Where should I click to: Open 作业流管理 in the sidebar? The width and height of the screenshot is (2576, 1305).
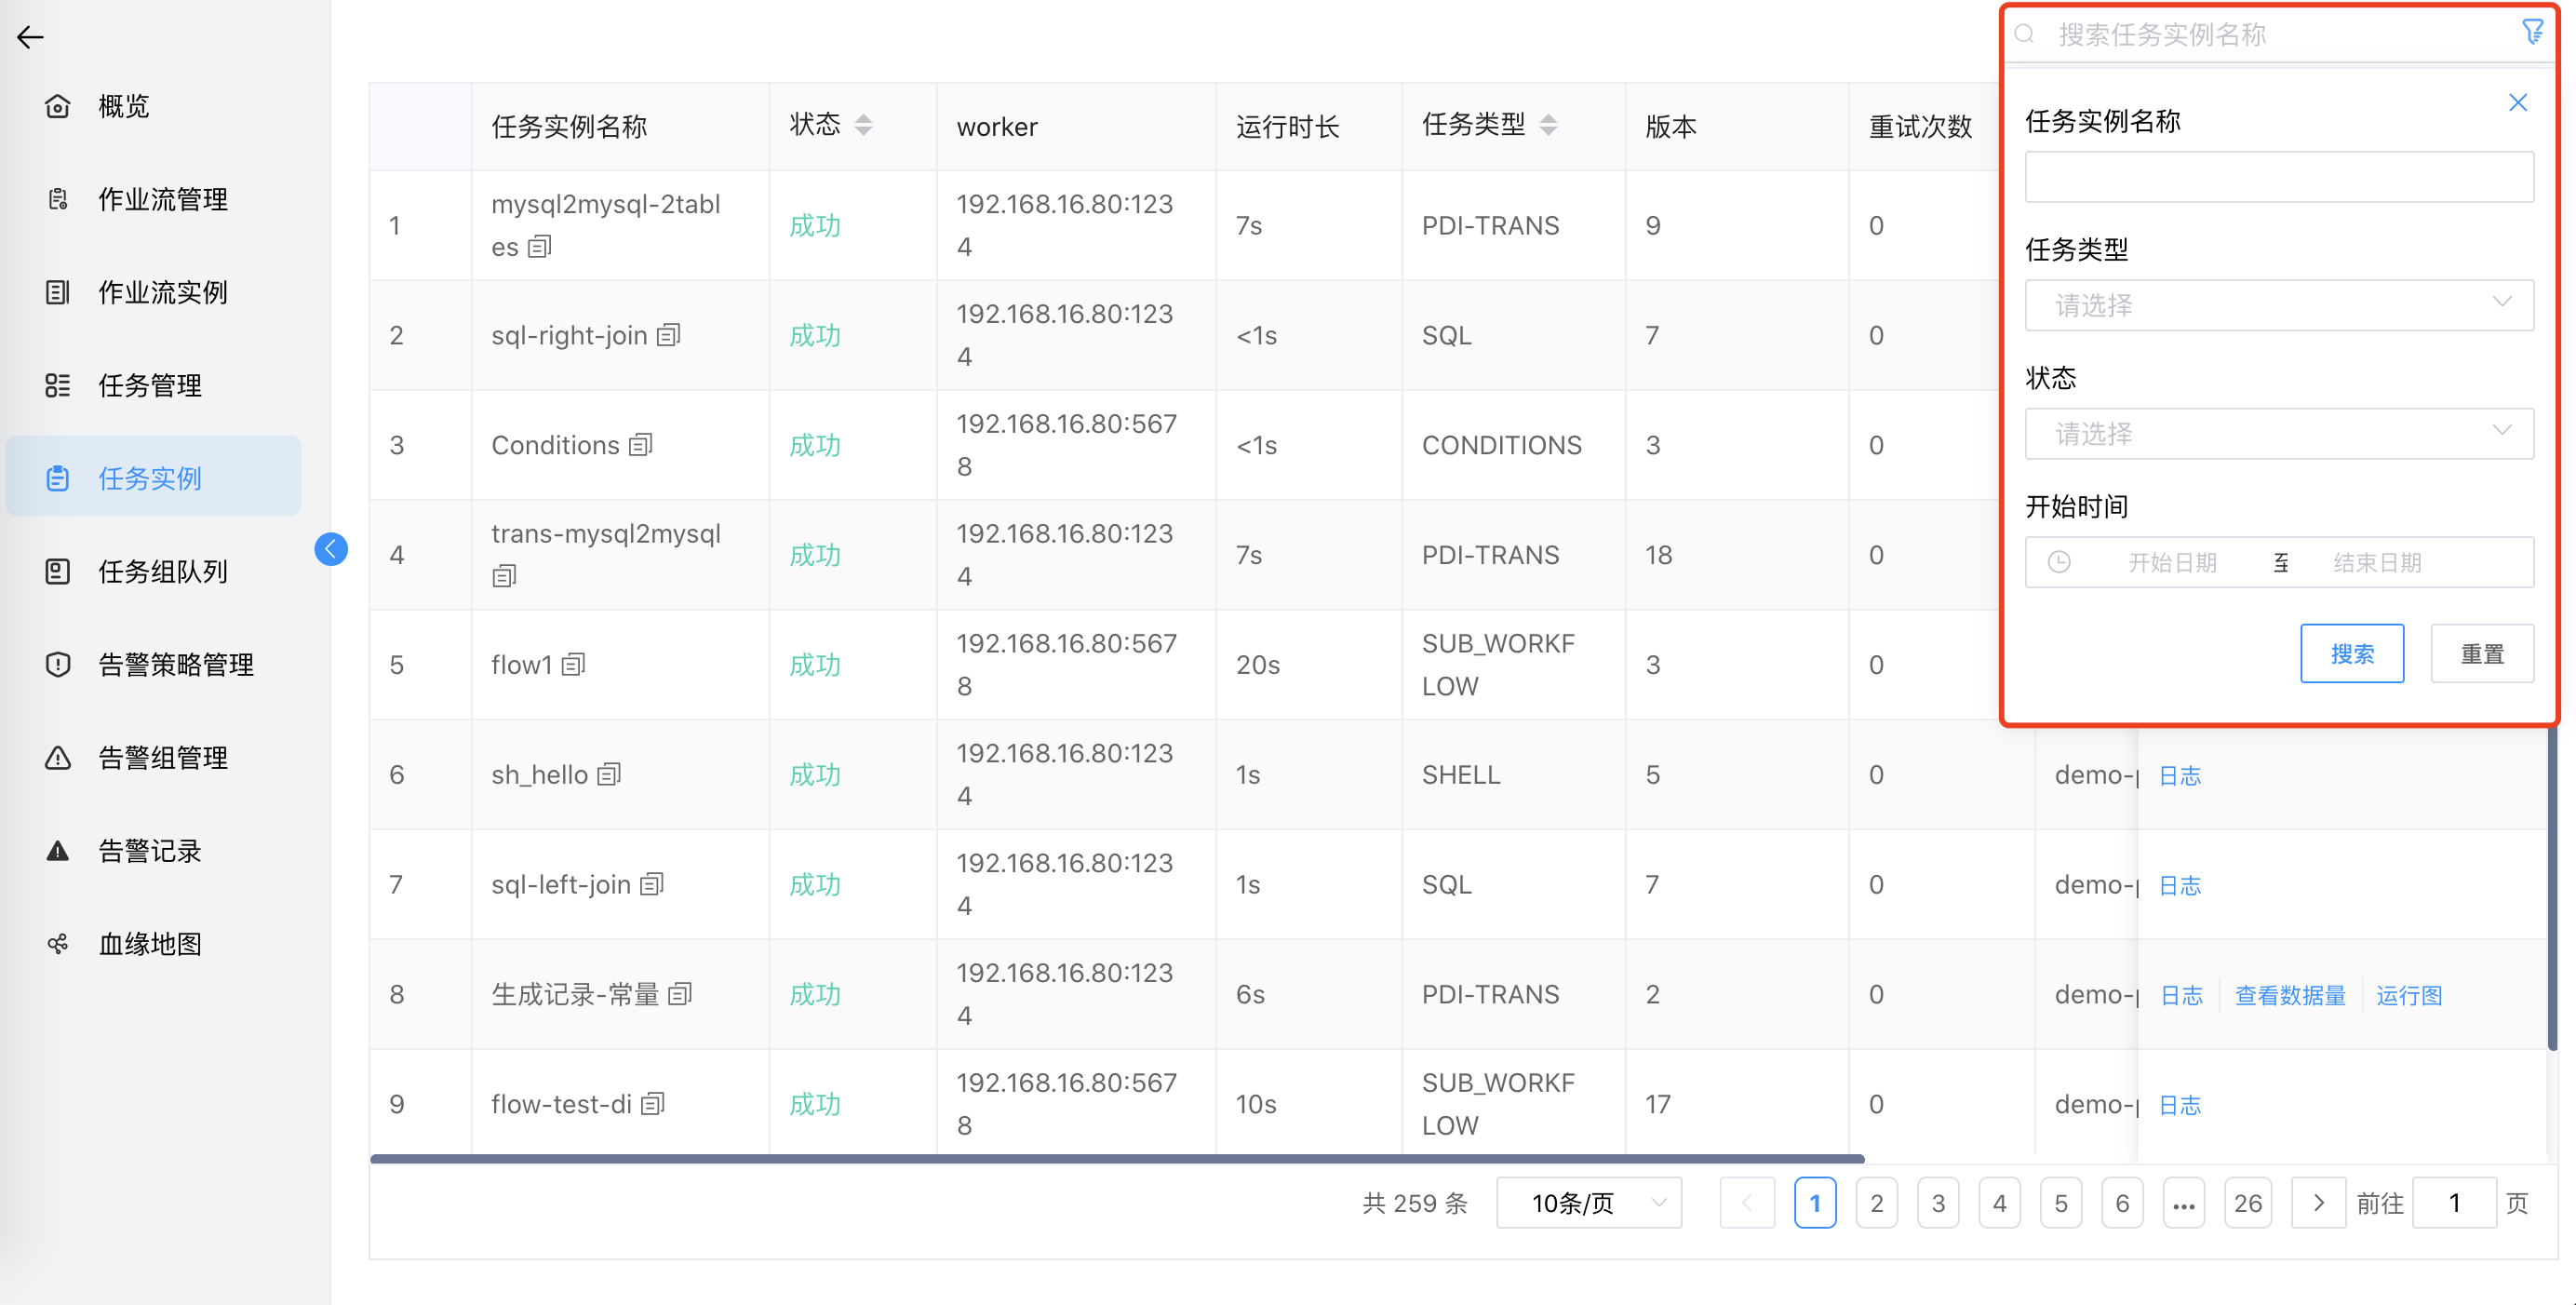[163, 199]
